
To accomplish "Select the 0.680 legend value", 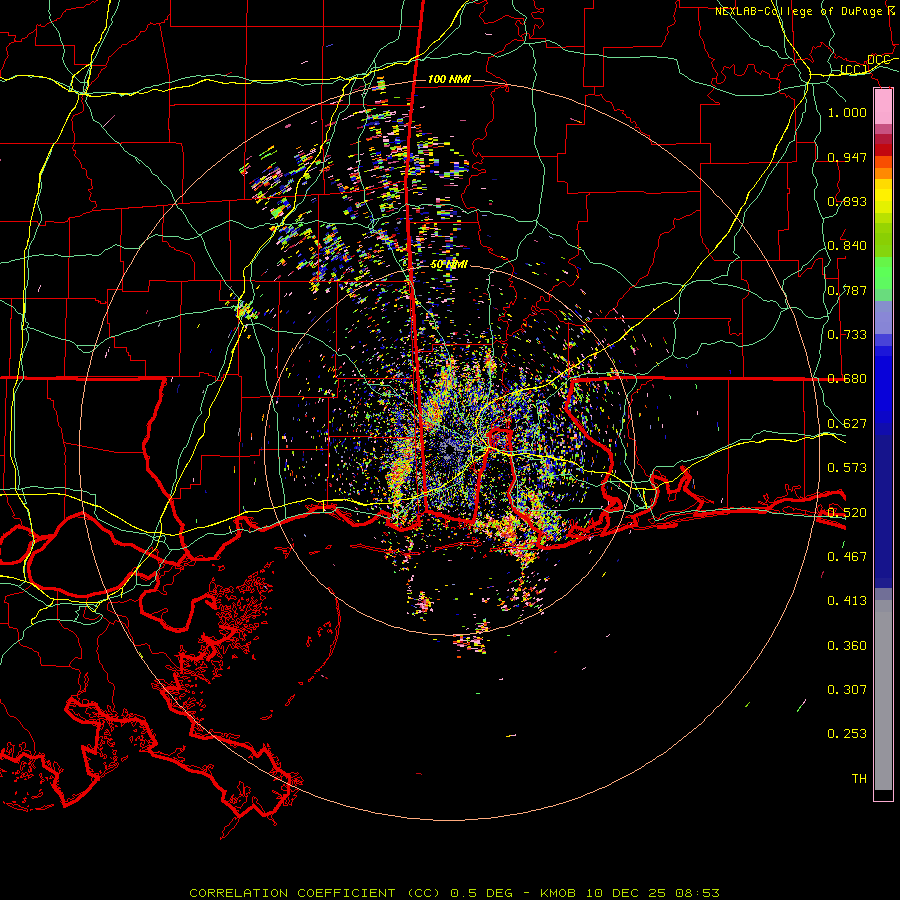I will click(x=847, y=379).
